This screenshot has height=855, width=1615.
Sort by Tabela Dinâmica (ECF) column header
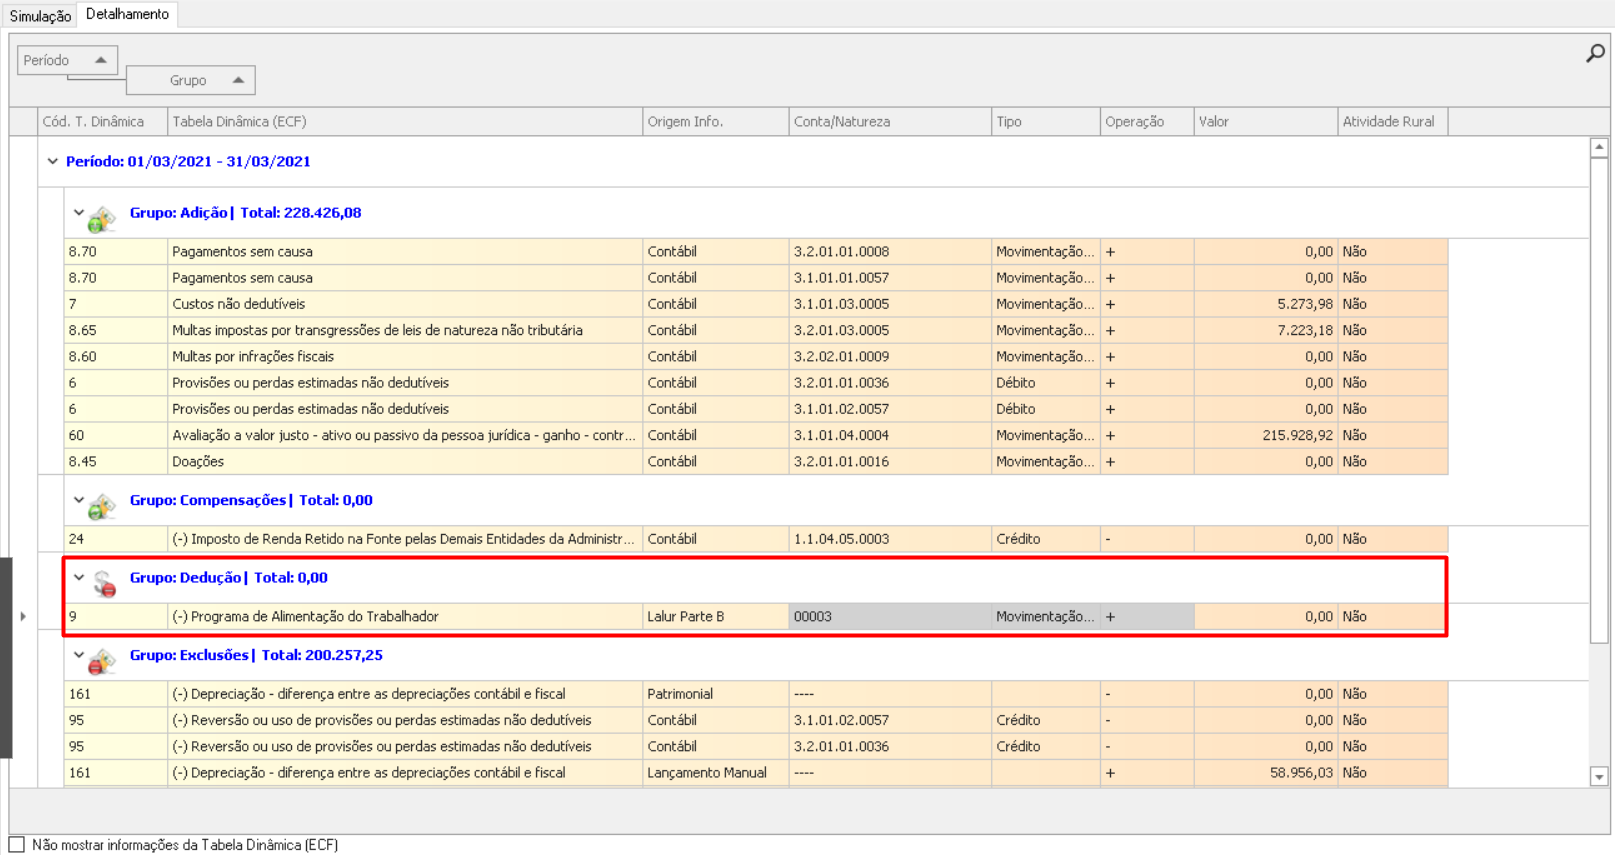[405, 122]
